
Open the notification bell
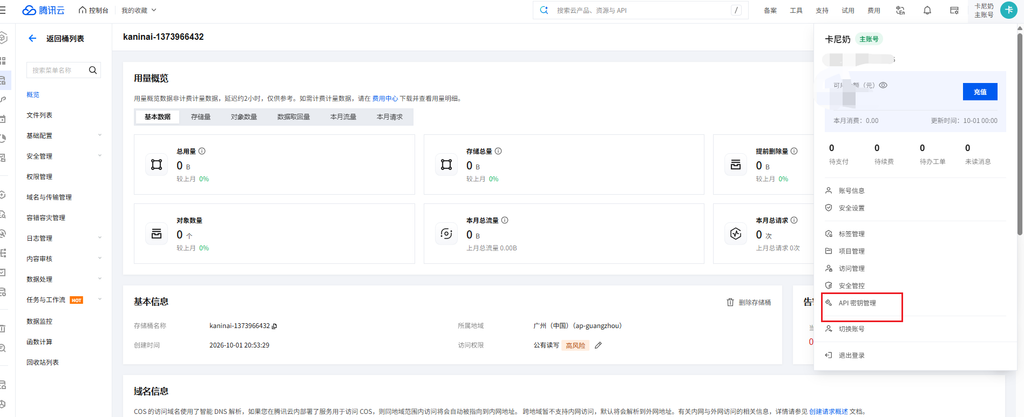tap(927, 10)
